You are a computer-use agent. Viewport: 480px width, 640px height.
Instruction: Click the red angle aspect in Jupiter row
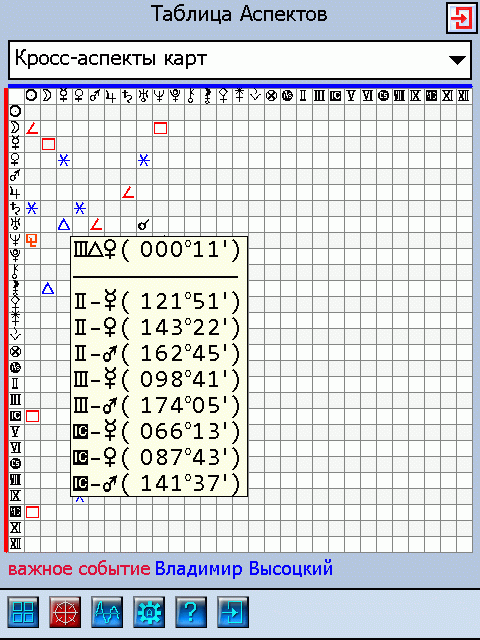(x=128, y=192)
